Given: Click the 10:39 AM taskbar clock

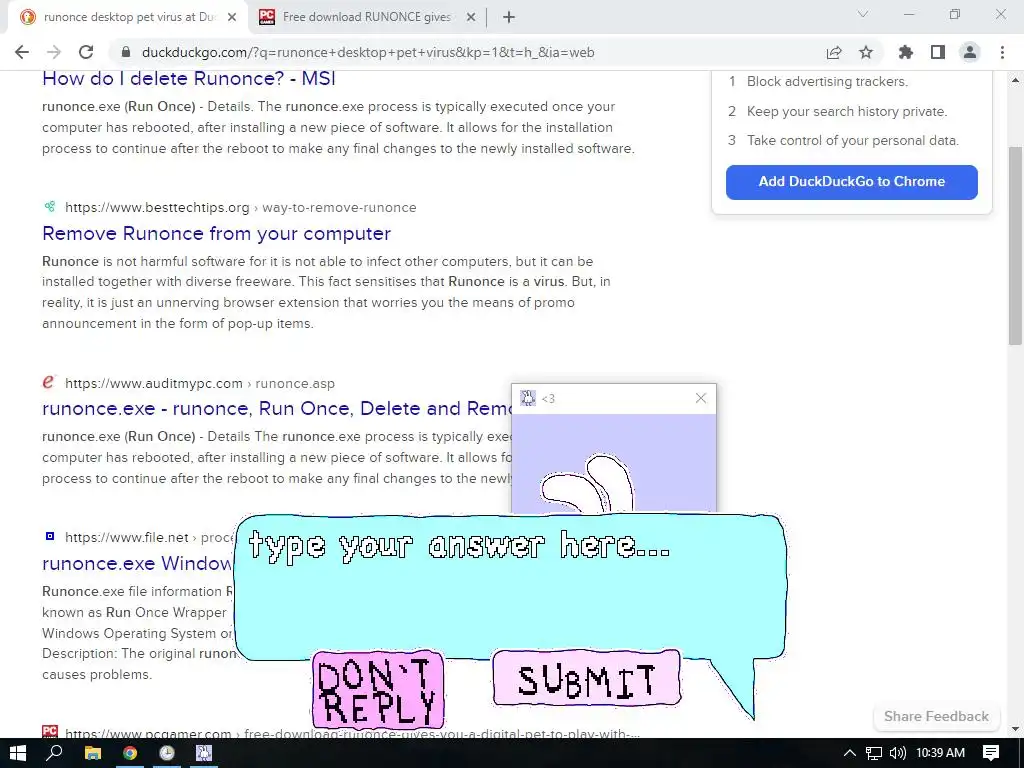Looking at the screenshot, I should point(940,753).
